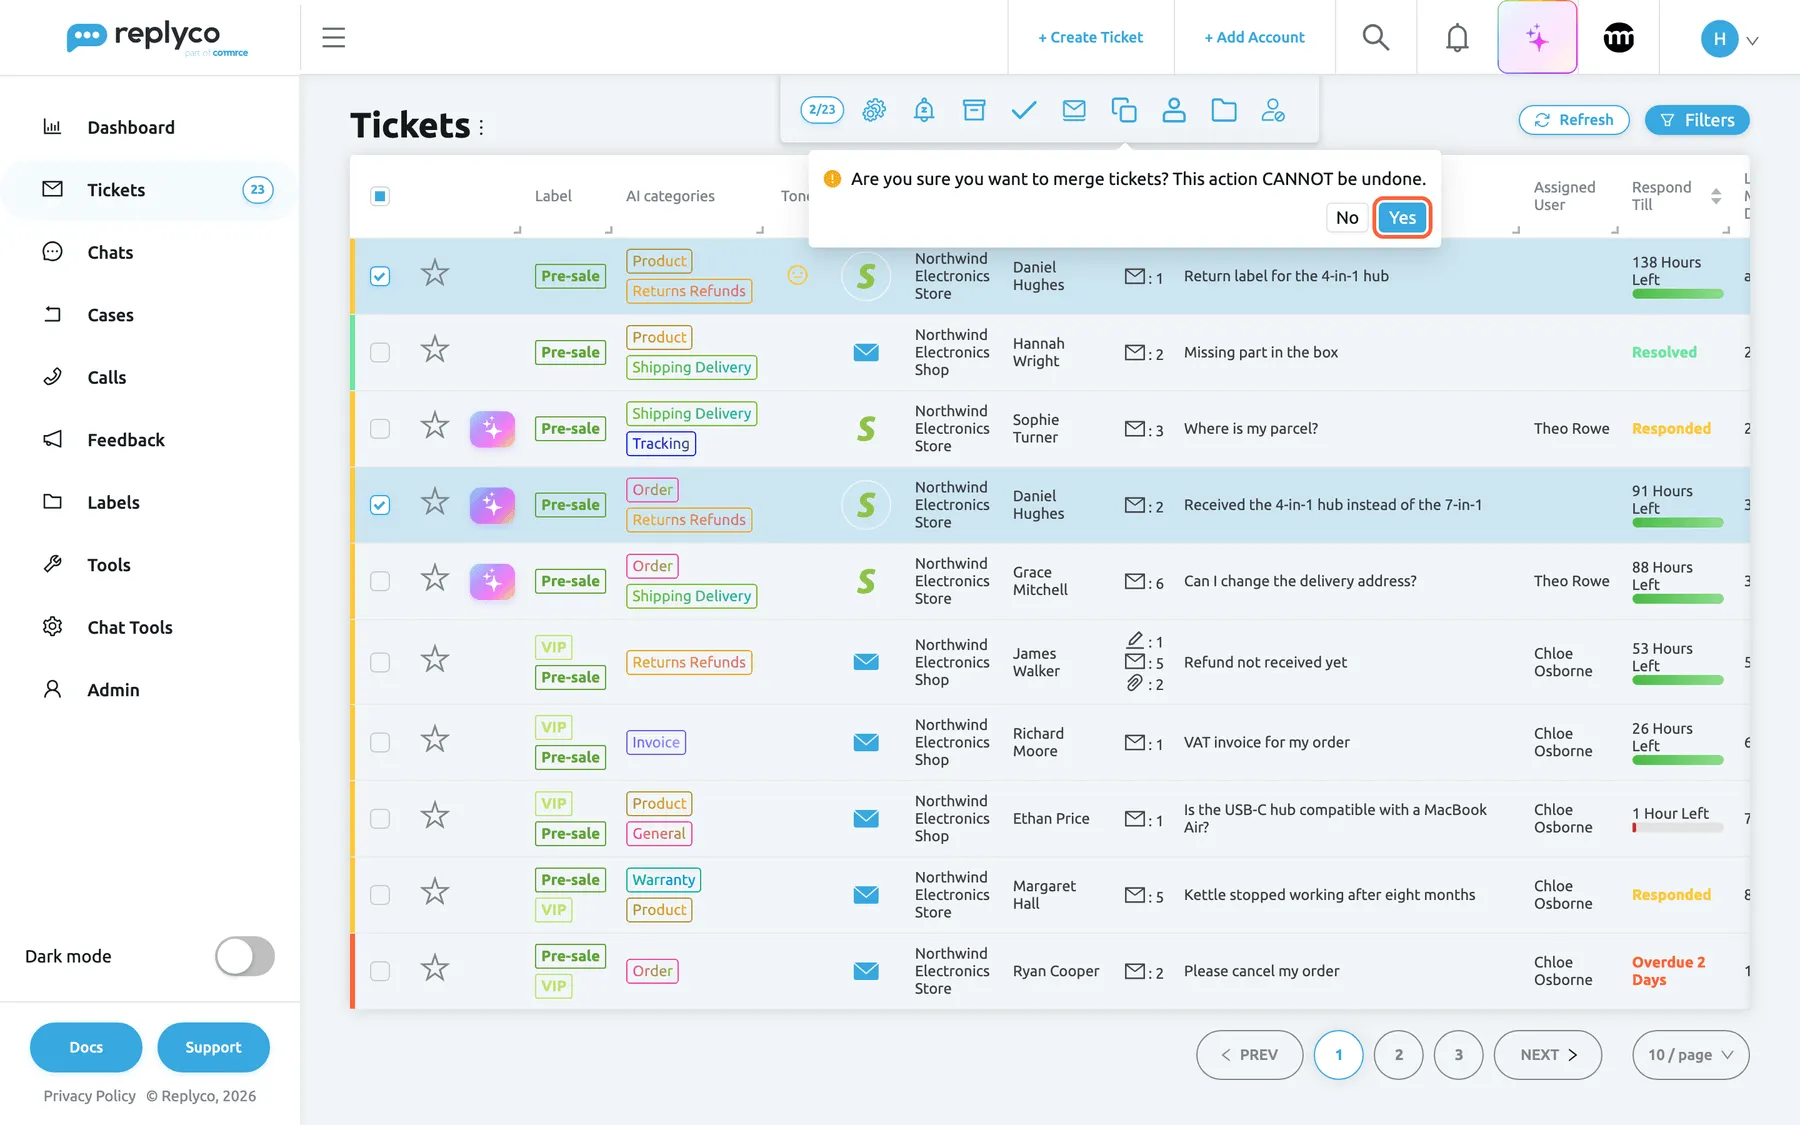The image size is (1800, 1125).
Task: Expand the H user profile dropdown
Action: click(x=1730, y=39)
